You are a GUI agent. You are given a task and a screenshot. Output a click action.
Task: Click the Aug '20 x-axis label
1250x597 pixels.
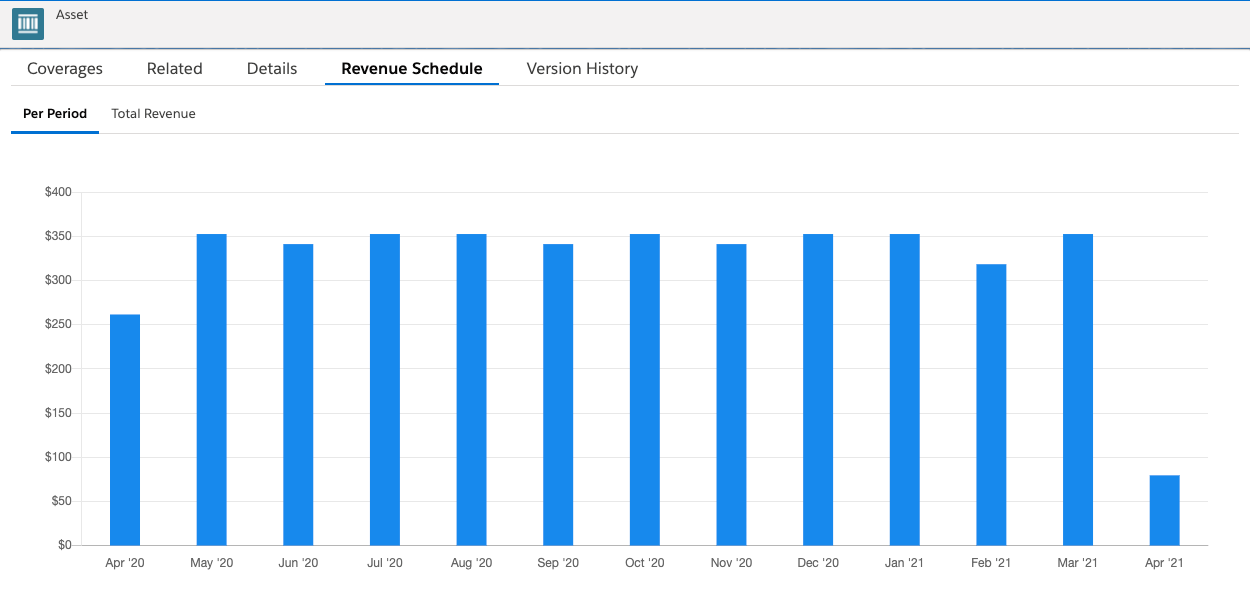pos(472,563)
